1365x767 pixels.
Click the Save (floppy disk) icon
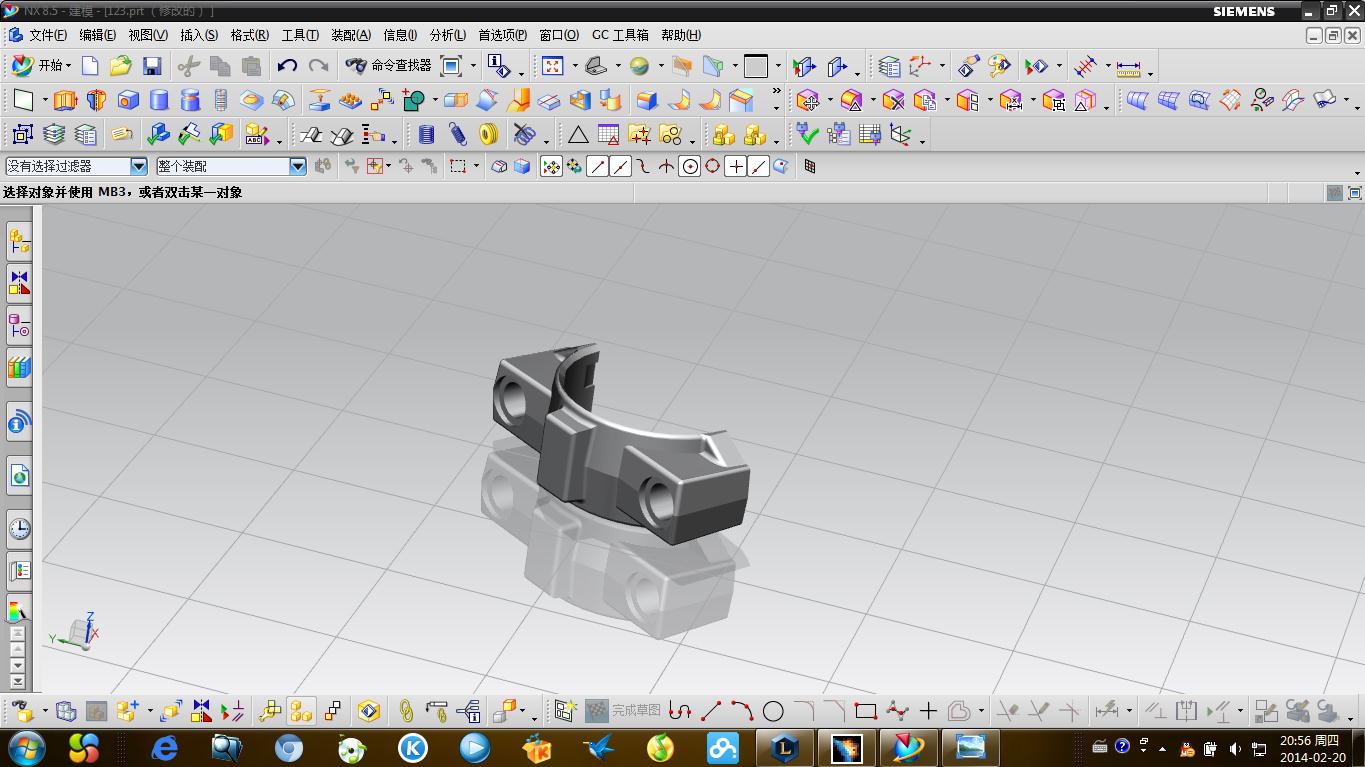coord(152,67)
